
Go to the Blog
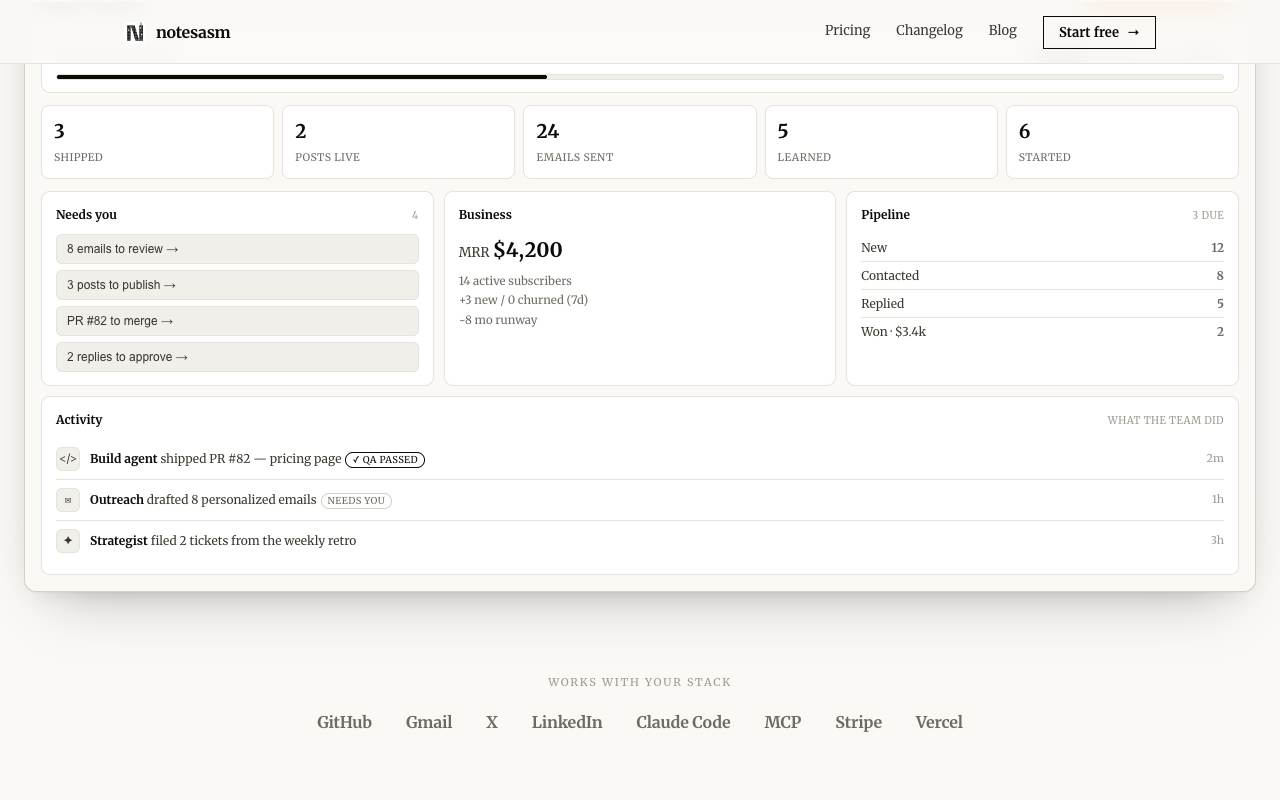point(1002,30)
